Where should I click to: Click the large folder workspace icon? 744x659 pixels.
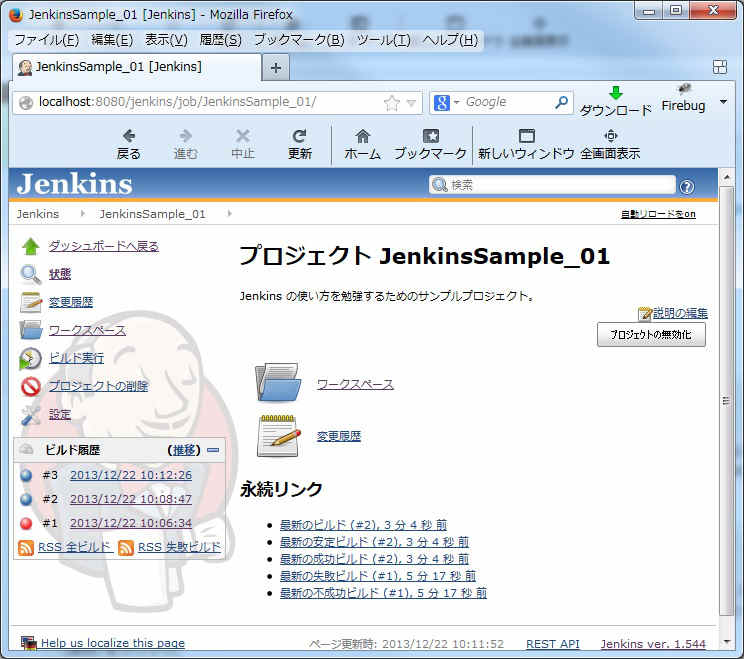pyautogui.click(x=278, y=382)
